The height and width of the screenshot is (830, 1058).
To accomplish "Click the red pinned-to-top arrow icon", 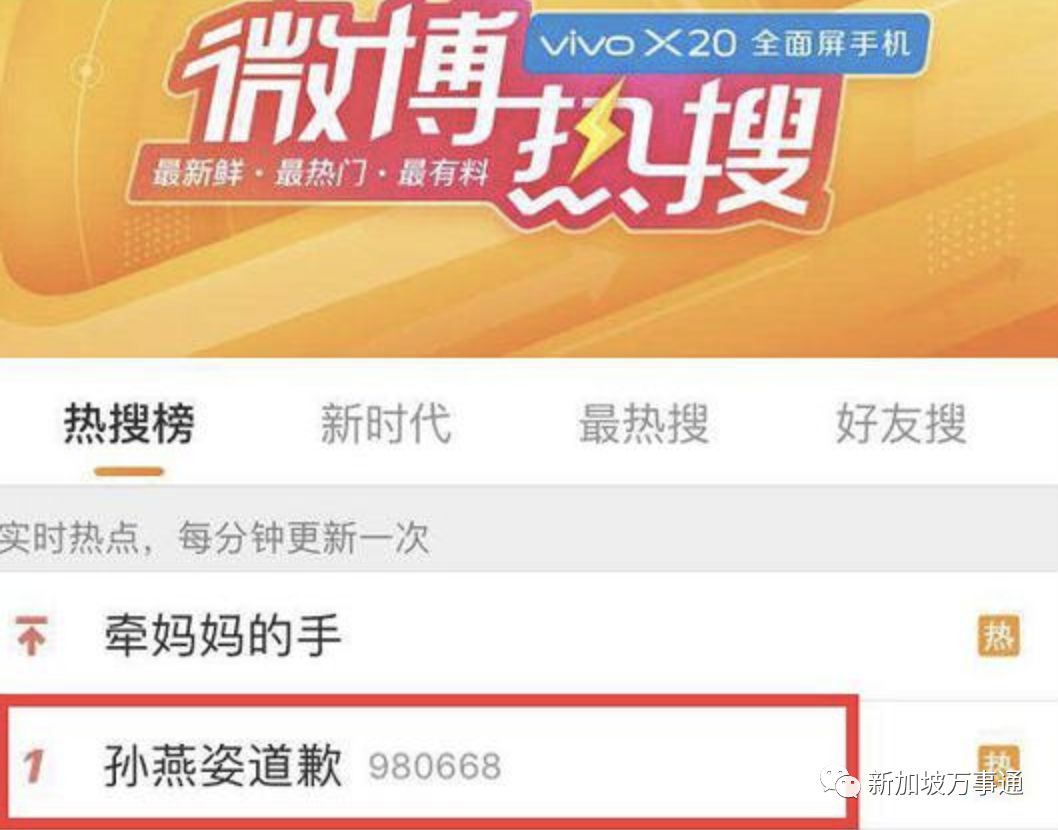I will (31, 636).
